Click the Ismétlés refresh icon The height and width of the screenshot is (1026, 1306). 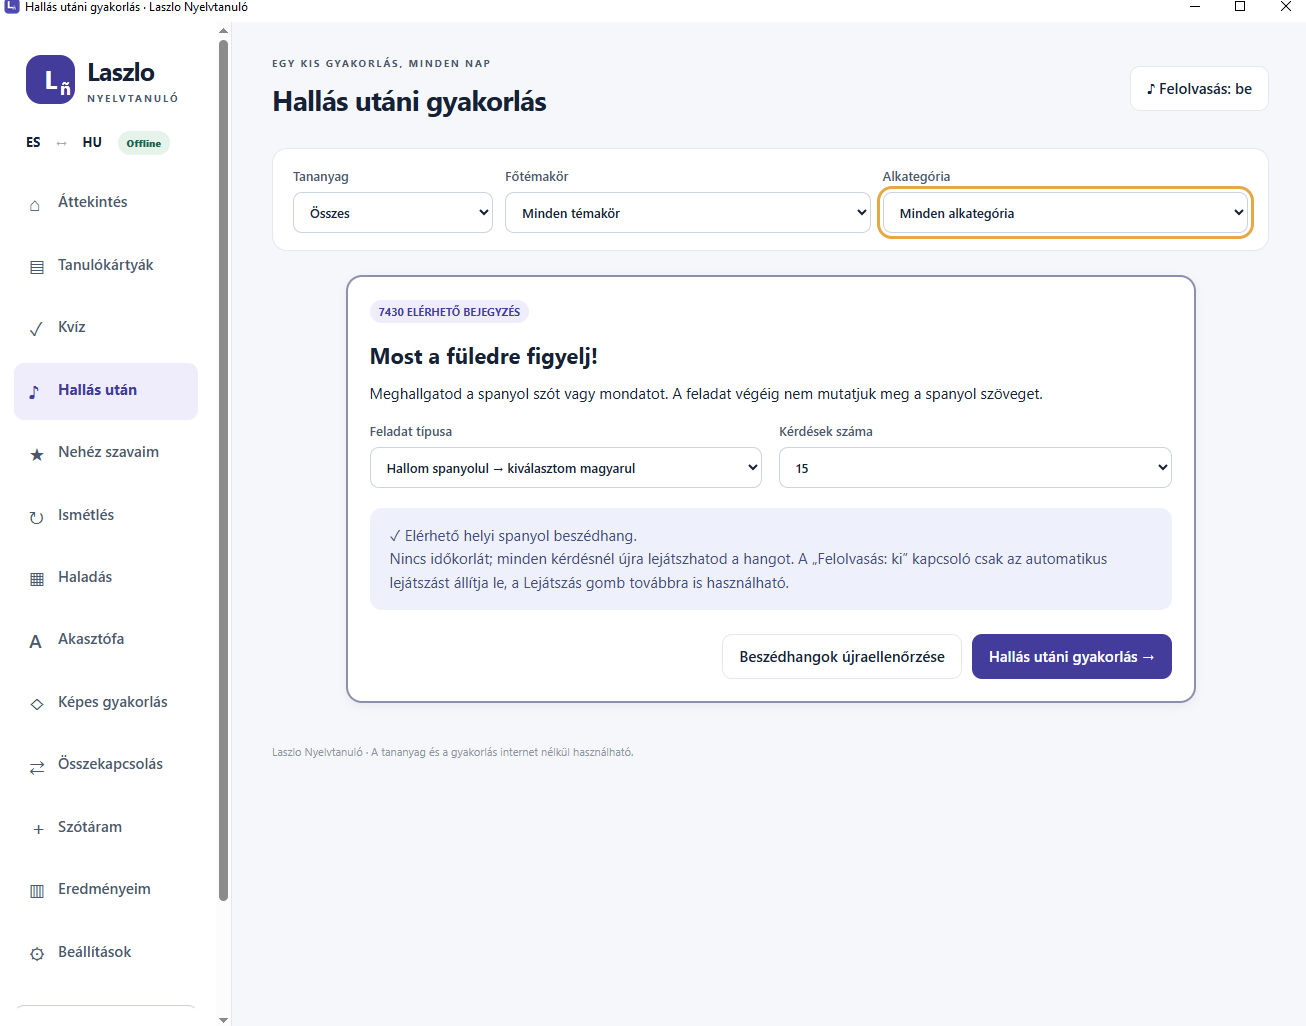pos(37,517)
